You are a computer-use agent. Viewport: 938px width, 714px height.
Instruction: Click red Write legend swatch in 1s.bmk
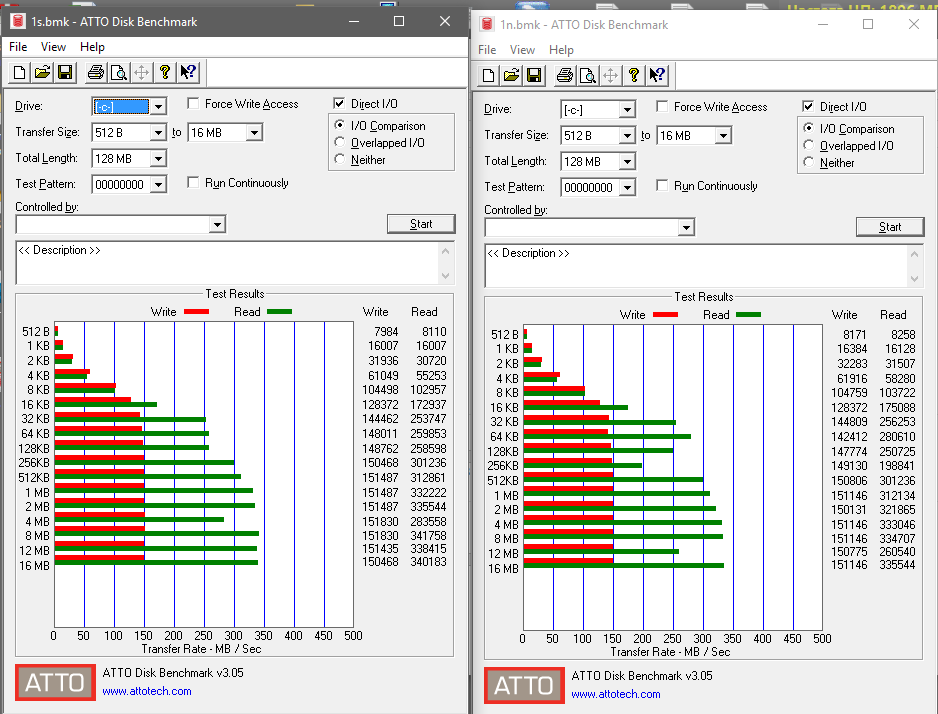(x=196, y=312)
